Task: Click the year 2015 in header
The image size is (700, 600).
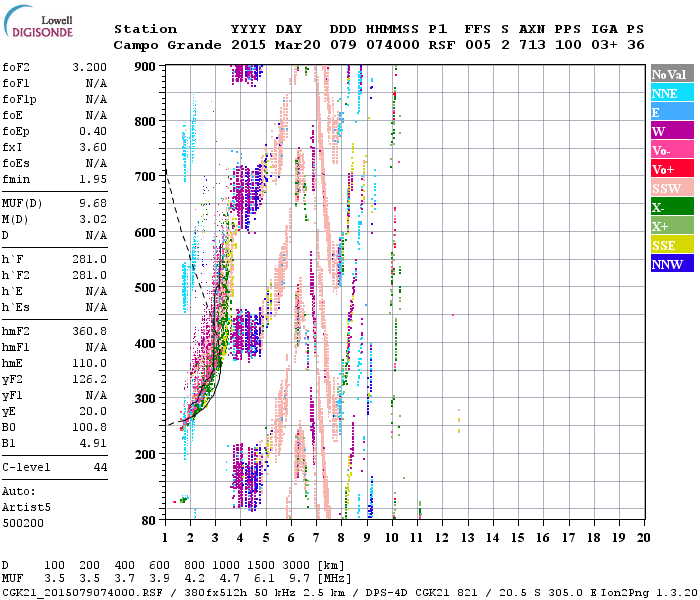Action: click(248, 45)
